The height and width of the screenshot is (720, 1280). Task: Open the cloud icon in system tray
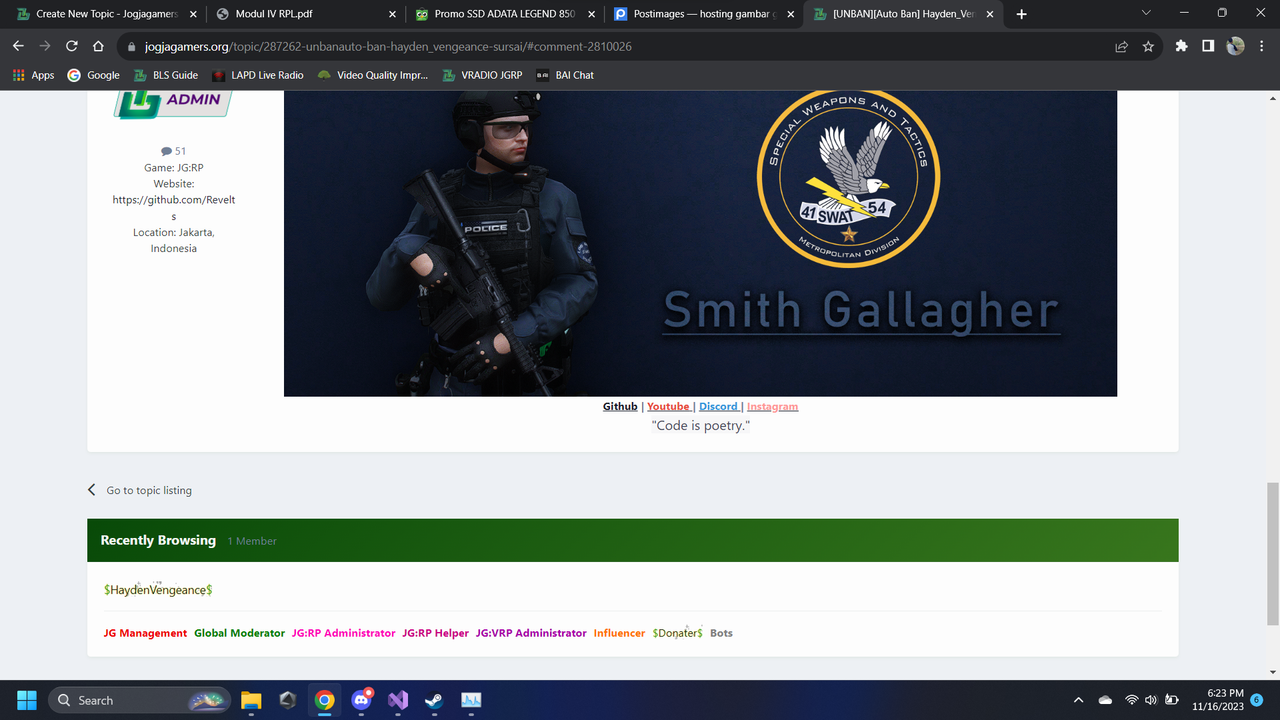tap(1105, 700)
